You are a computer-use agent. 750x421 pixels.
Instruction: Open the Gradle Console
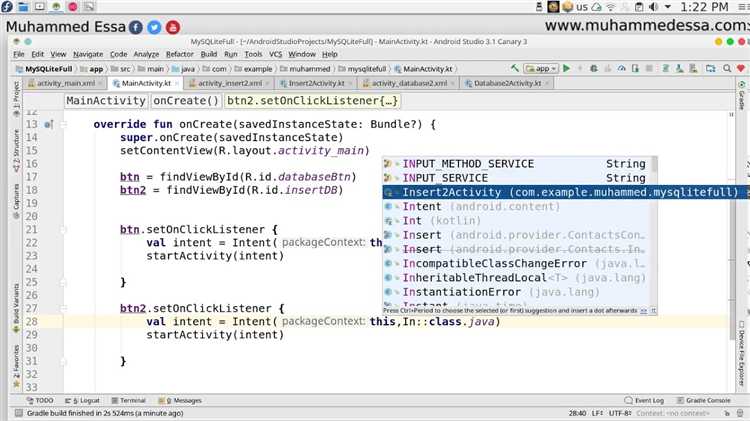[x=704, y=400]
